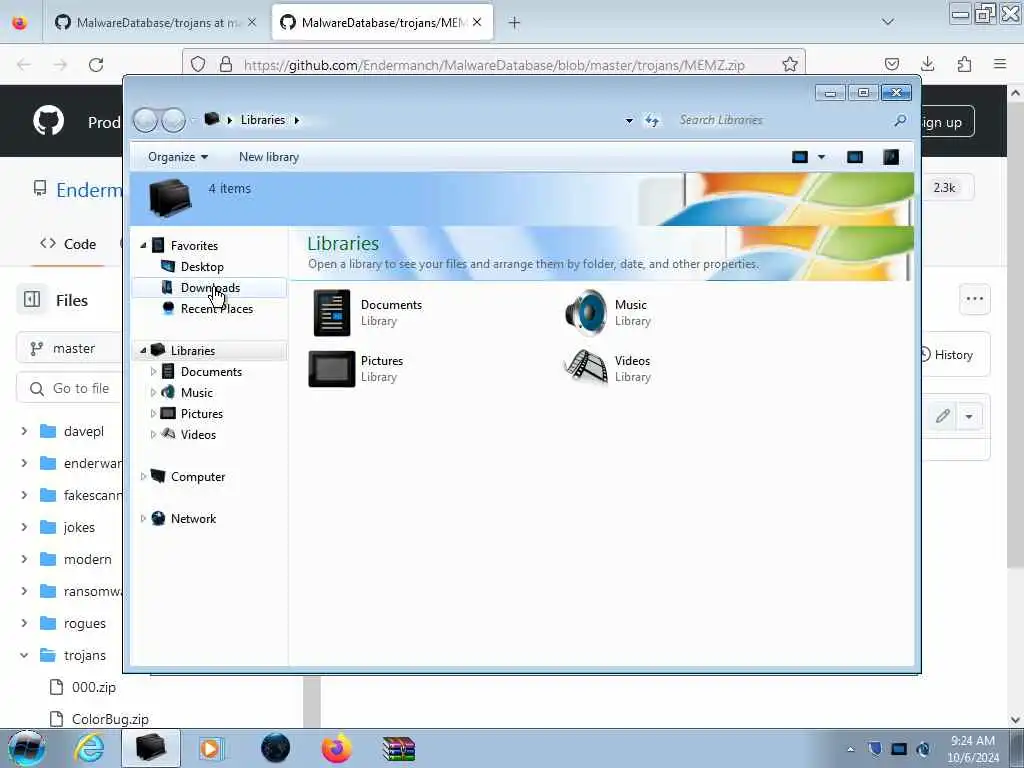Launch Internet Explorer from taskbar
Screen dimensions: 1024x768
[89, 748]
